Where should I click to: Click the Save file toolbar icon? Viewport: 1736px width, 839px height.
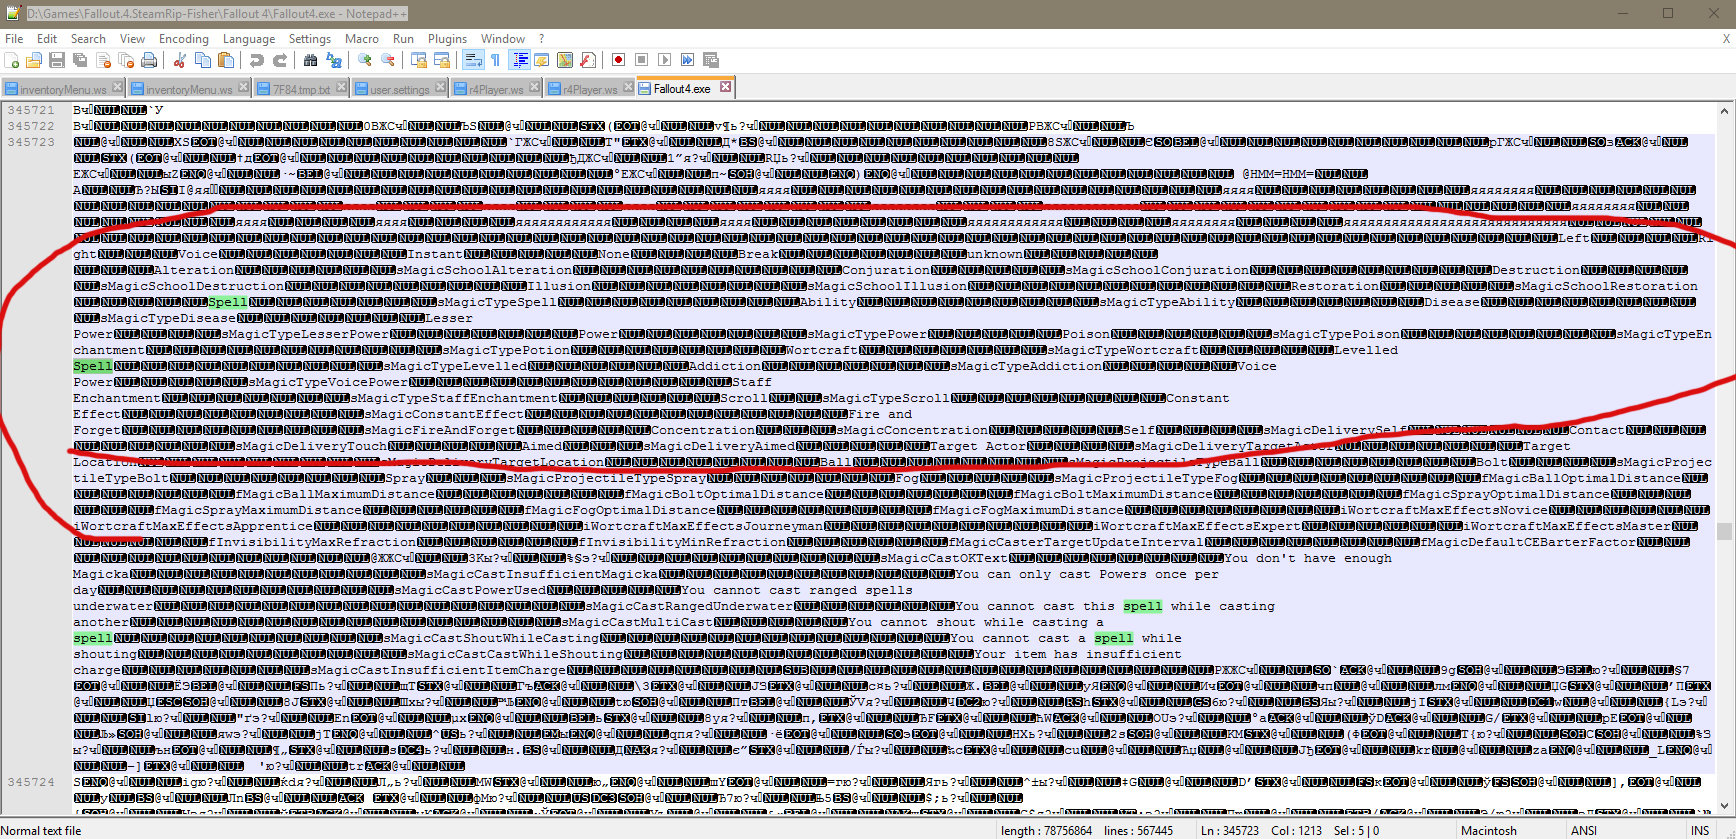(x=57, y=60)
